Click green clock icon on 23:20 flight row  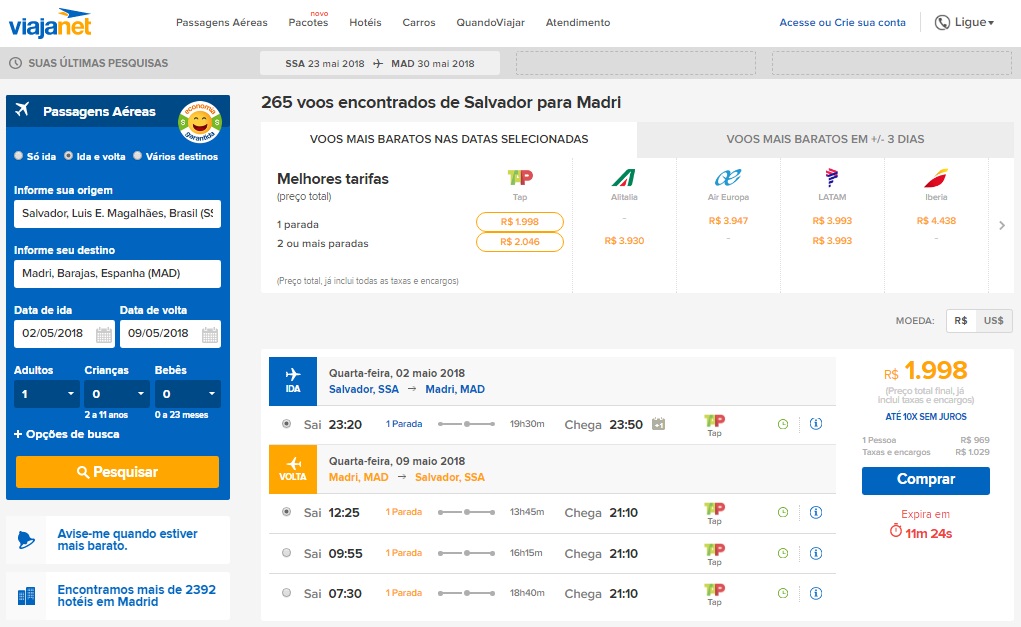[x=783, y=424]
